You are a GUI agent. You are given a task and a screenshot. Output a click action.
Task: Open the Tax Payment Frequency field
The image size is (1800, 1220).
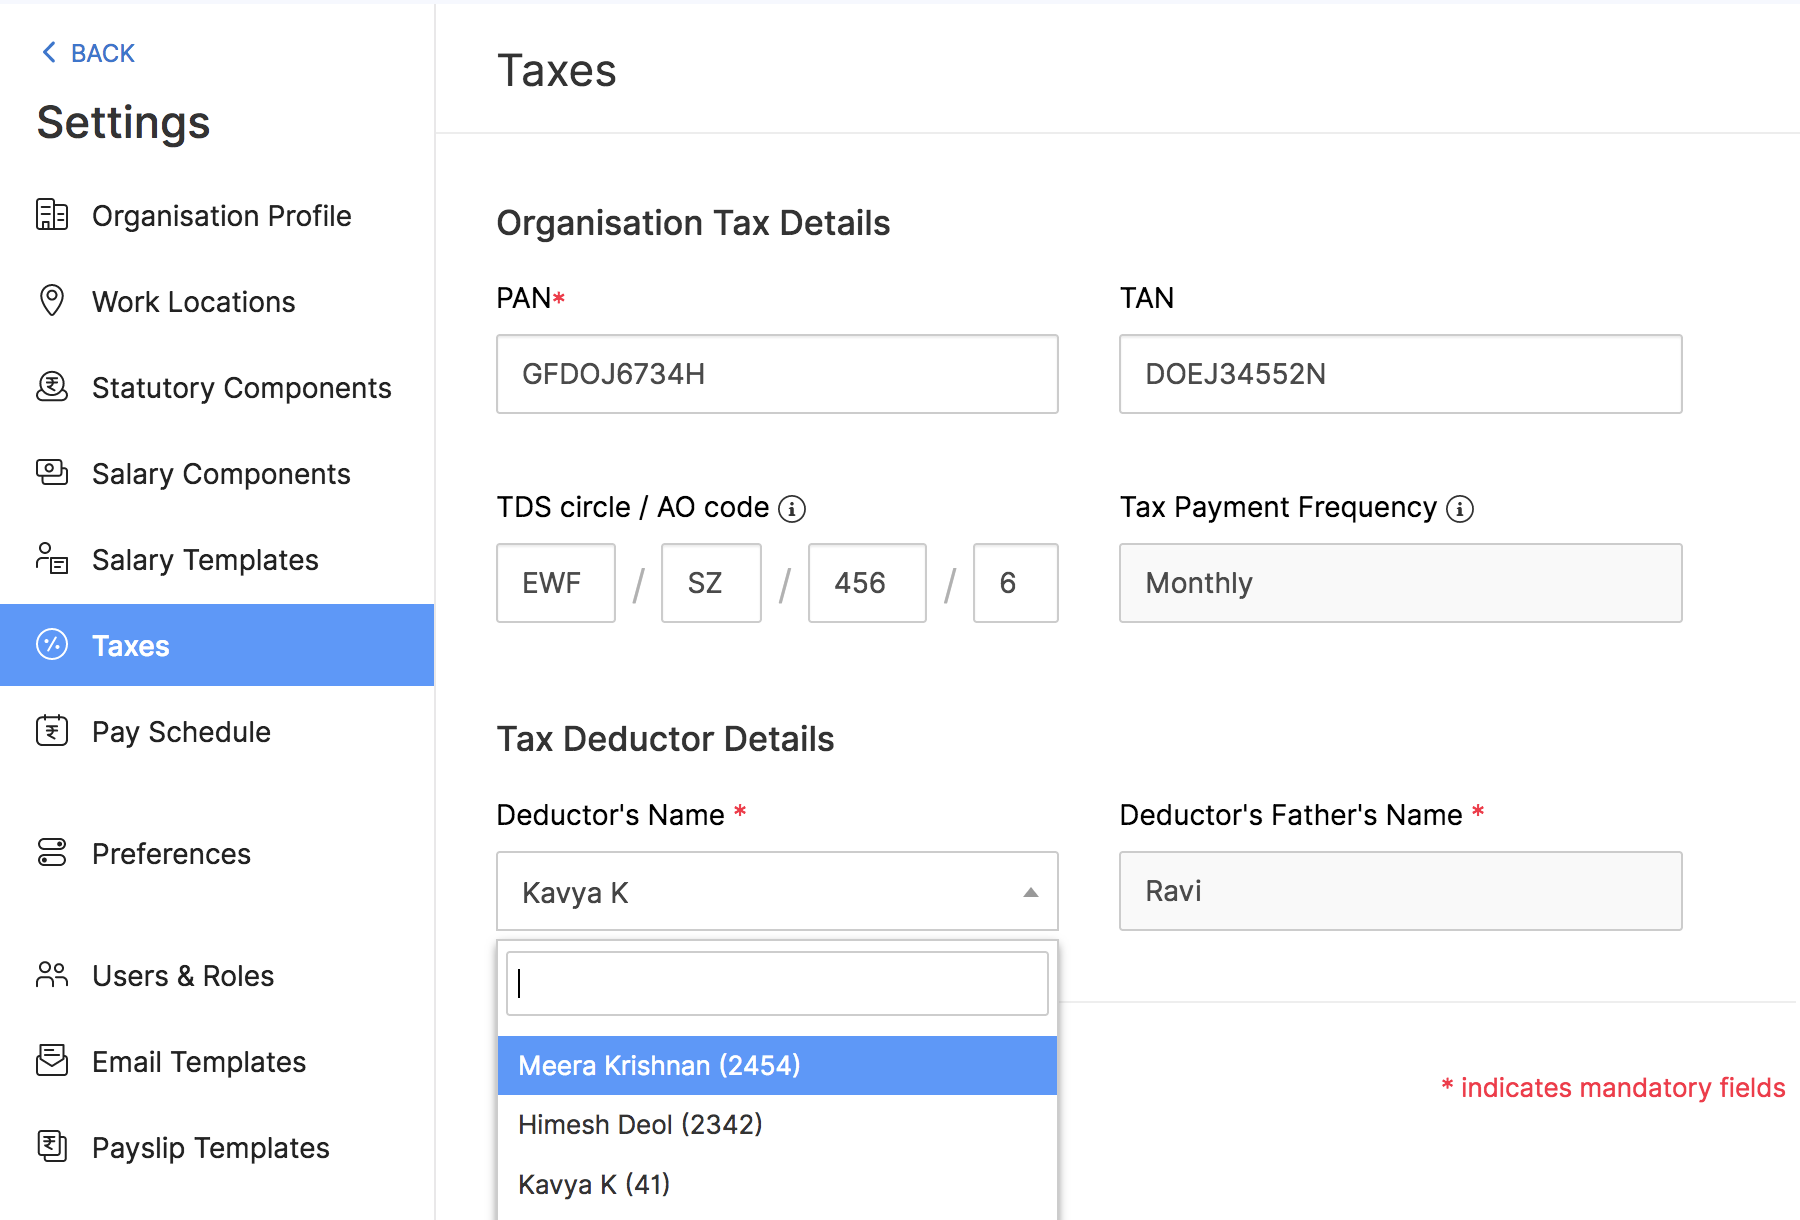(1399, 583)
